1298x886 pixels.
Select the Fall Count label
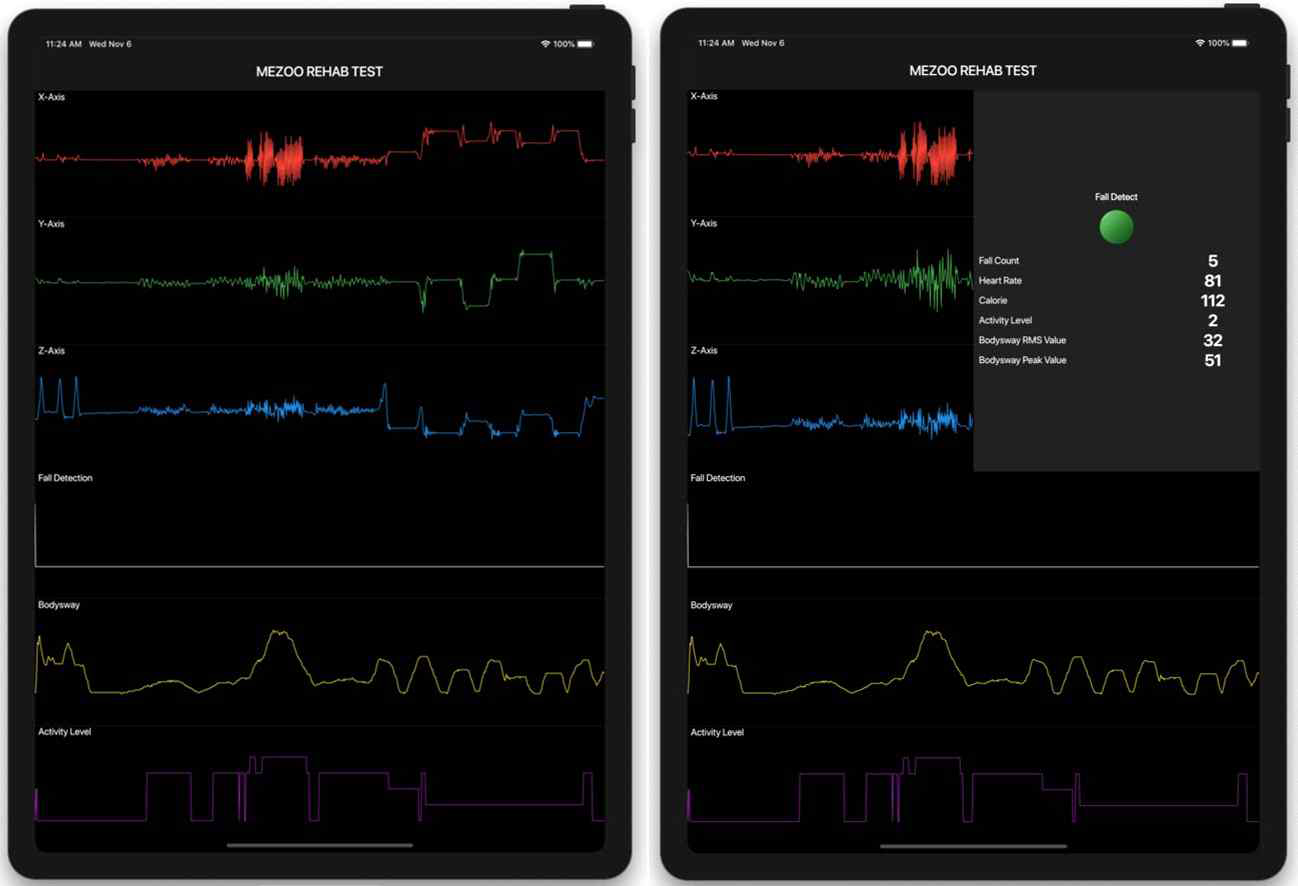[x=999, y=261]
